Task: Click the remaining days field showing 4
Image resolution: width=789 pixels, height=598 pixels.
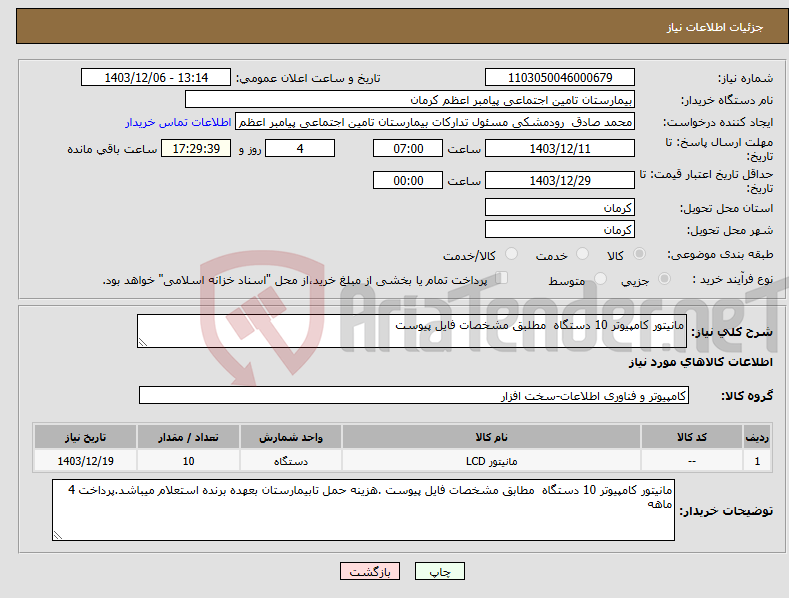Action: [x=300, y=148]
